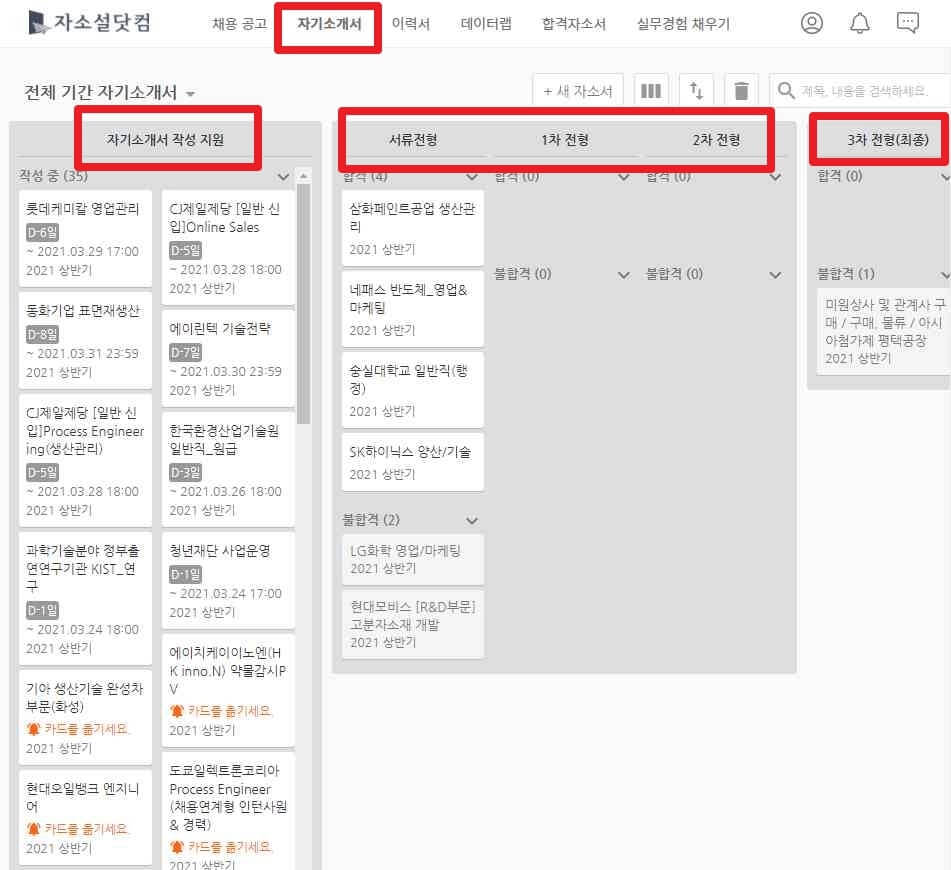Open the LG화학 영업/마케팅 card
951x870 pixels.
tap(412, 559)
